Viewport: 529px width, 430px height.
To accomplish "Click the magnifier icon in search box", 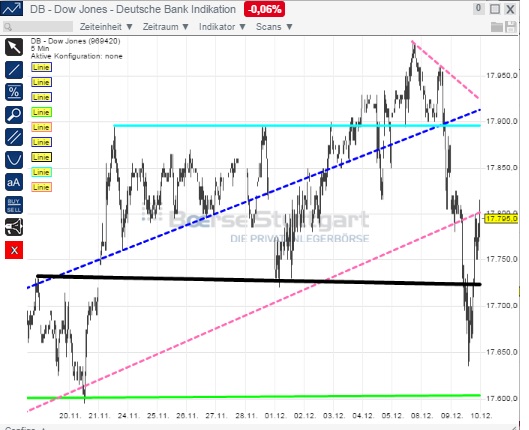I will point(8,27).
